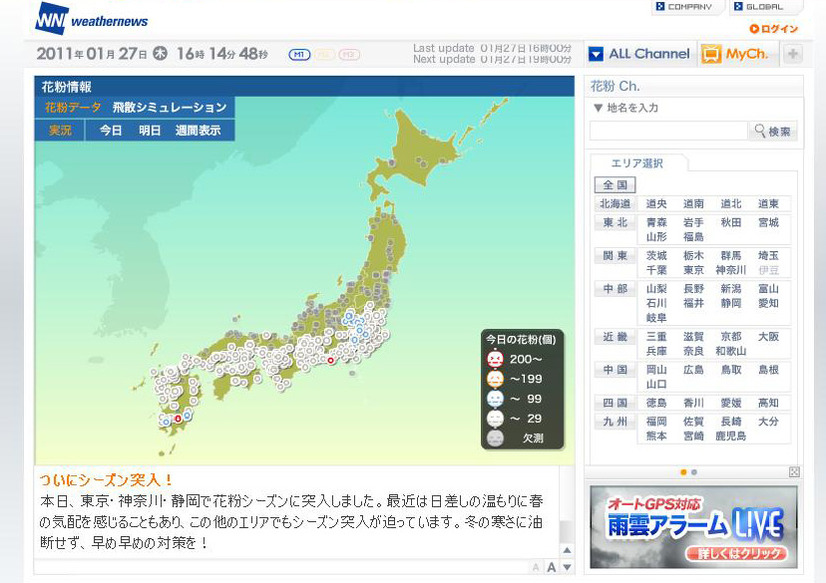Select the 明日 forecast view
826x583 pixels.
150,130
